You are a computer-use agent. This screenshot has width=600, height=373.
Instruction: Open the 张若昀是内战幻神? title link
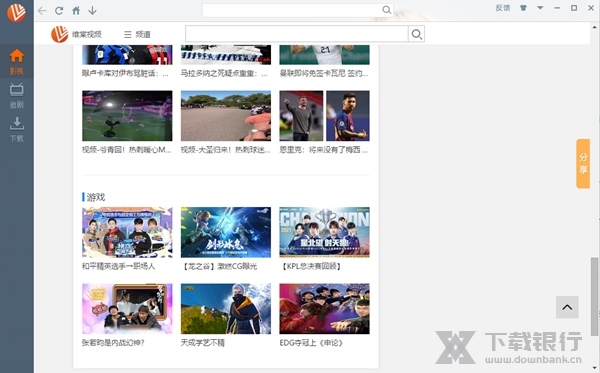(x=113, y=342)
